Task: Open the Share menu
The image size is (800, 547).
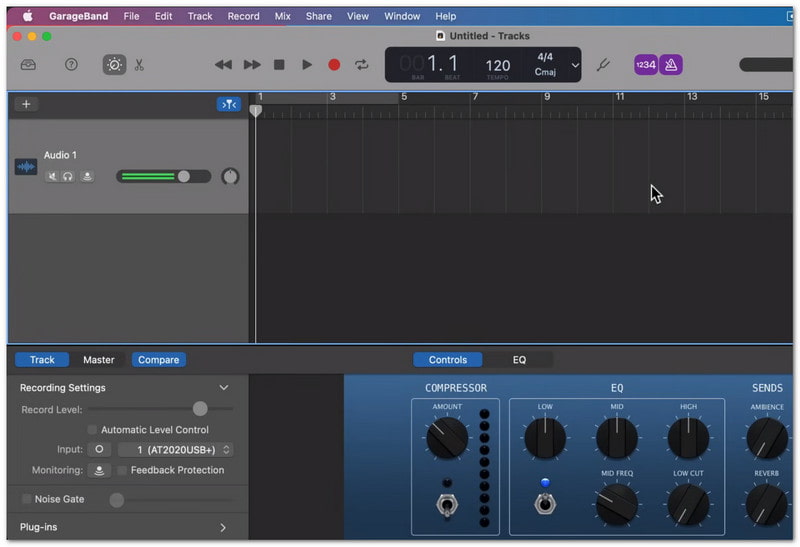Action: click(318, 16)
